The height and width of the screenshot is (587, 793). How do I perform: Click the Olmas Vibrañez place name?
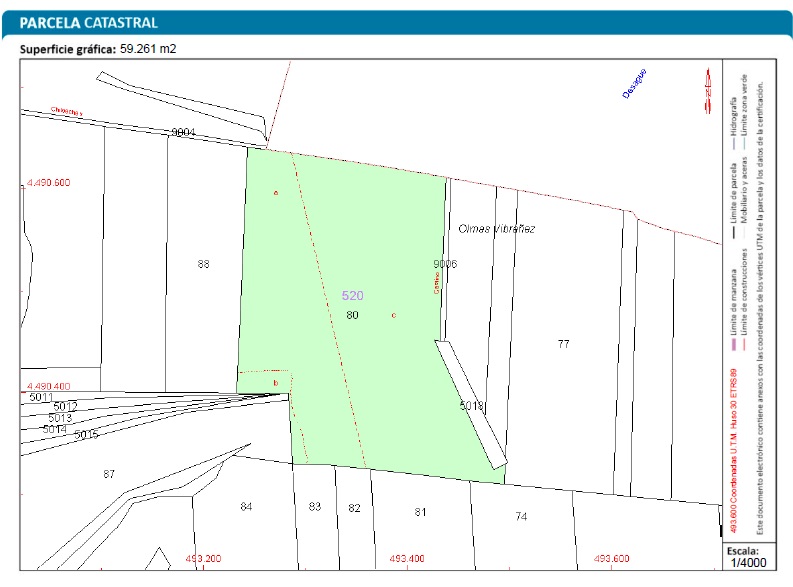tap(496, 229)
